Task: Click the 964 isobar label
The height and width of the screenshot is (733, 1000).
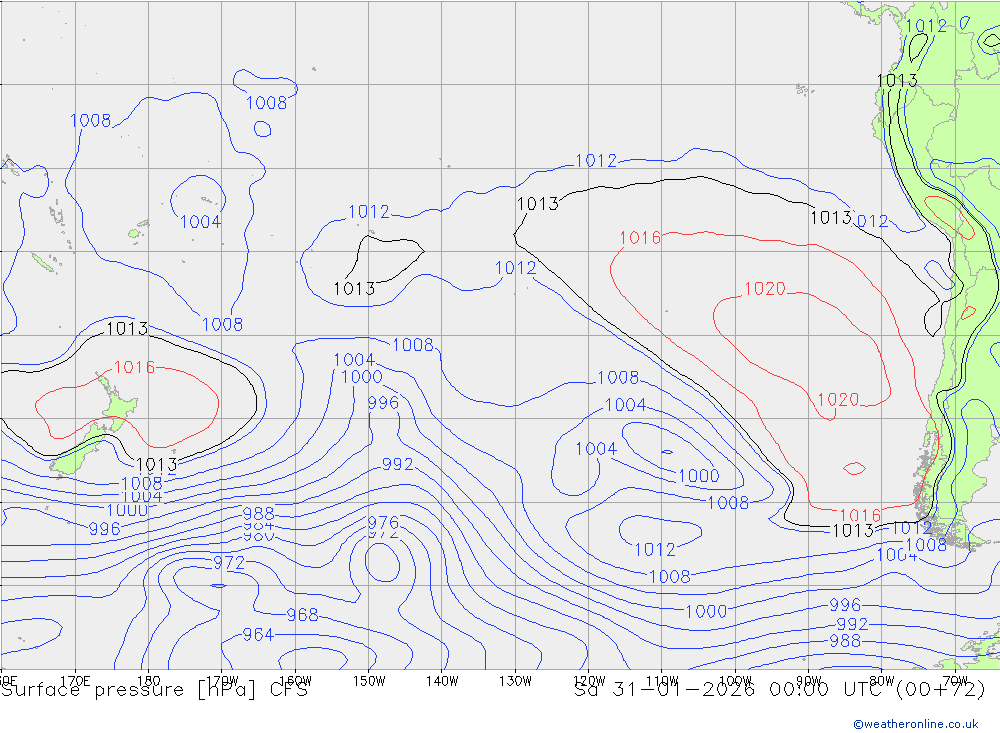Action: tap(258, 635)
